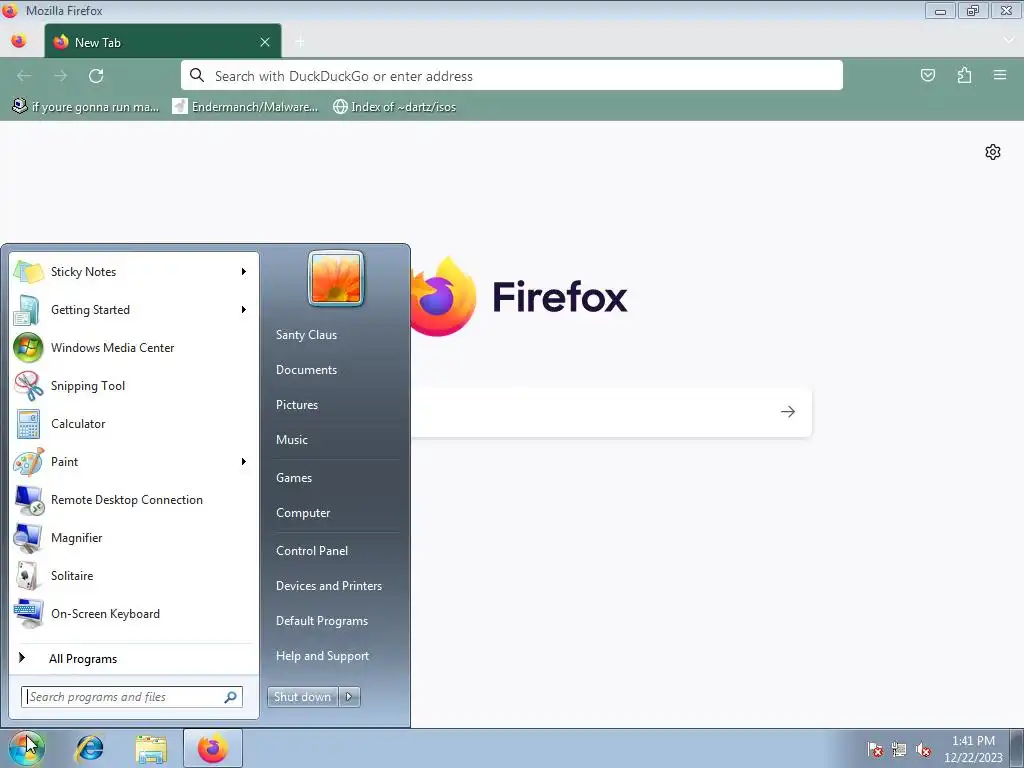Image resolution: width=1024 pixels, height=768 pixels.
Task: Minimize the Firefox window
Action: pyautogui.click(x=940, y=10)
